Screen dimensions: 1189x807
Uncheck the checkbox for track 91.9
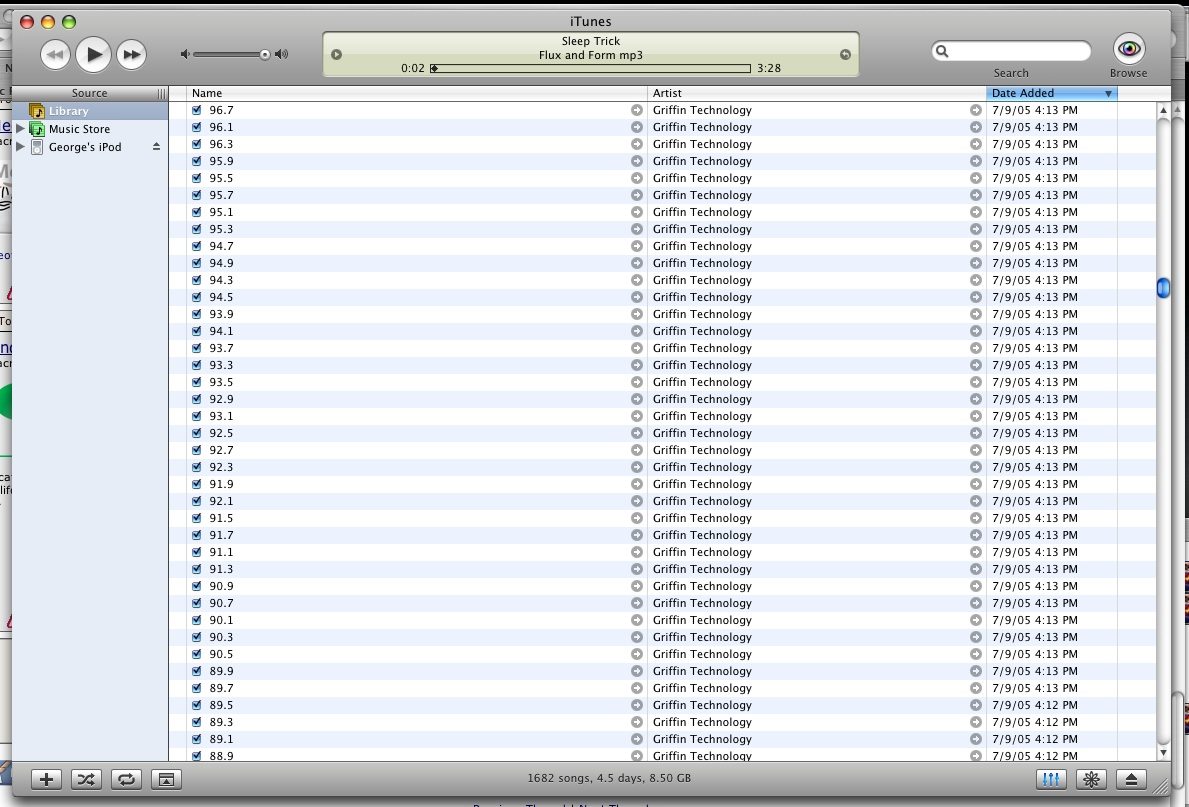pos(197,484)
